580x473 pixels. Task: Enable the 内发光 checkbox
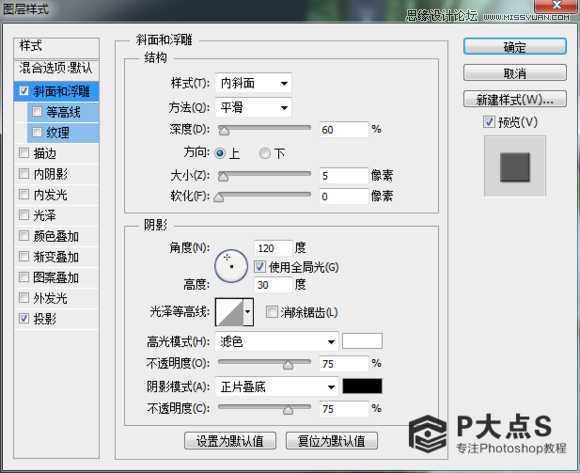point(24,194)
